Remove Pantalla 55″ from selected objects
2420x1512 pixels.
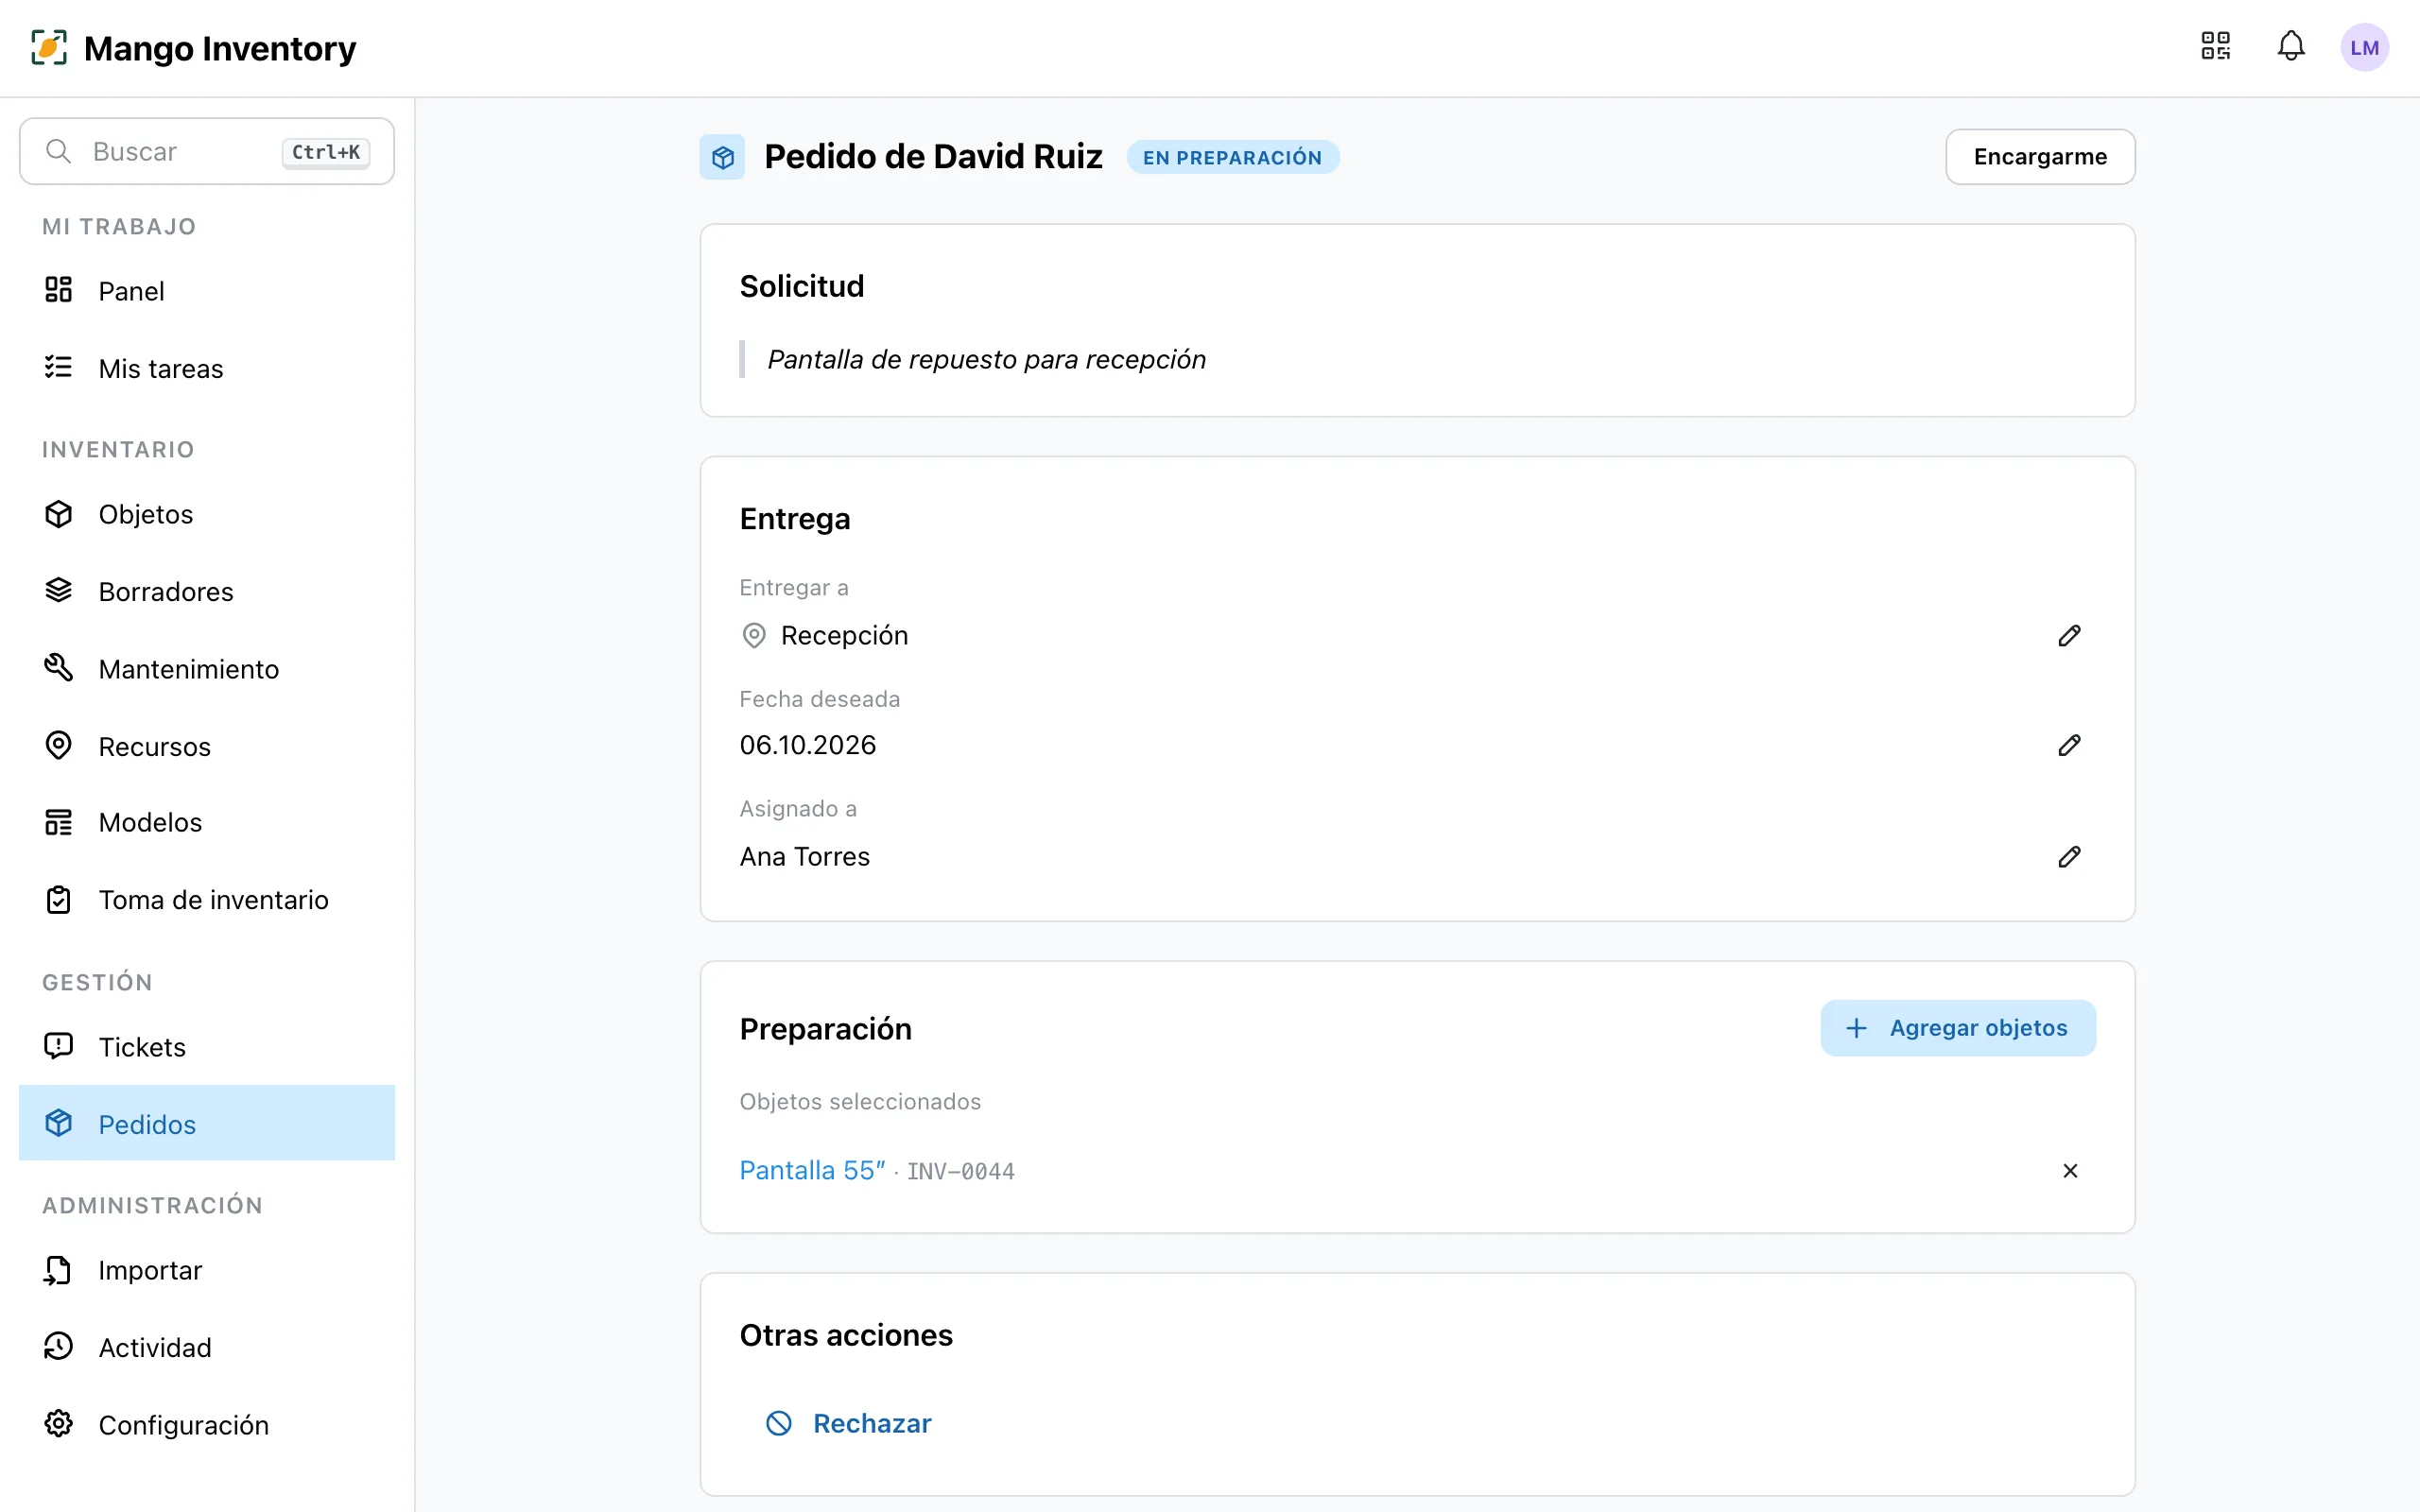pos(2070,1170)
